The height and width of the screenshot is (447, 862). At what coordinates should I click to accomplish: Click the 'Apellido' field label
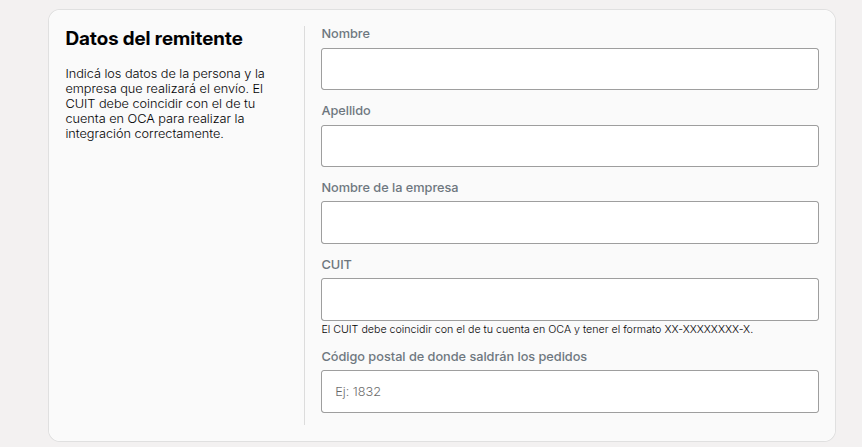[x=346, y=111]
